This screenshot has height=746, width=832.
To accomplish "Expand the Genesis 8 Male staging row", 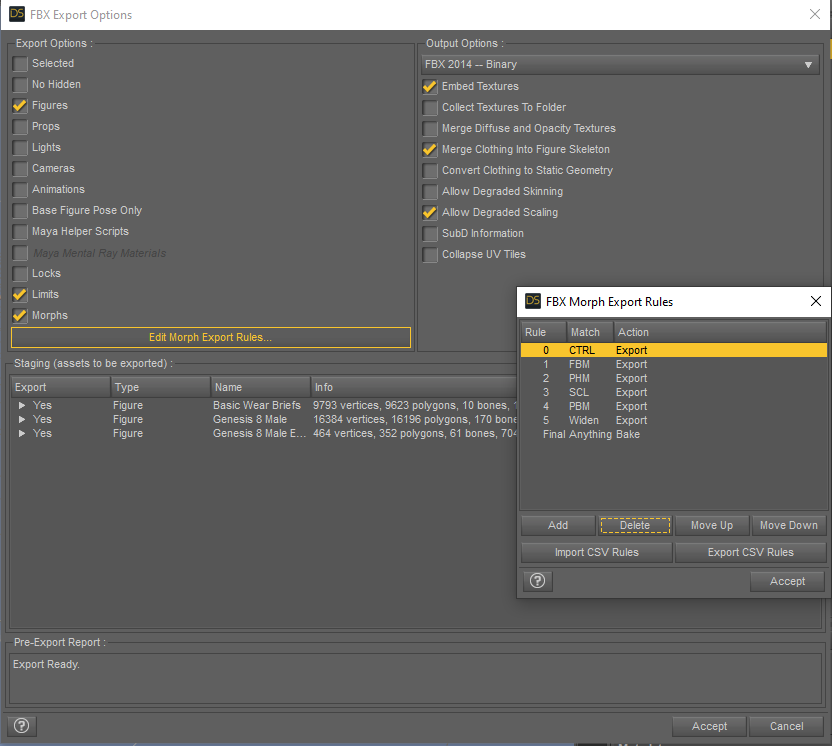I will pyautogui.click(x=22, y=419).
